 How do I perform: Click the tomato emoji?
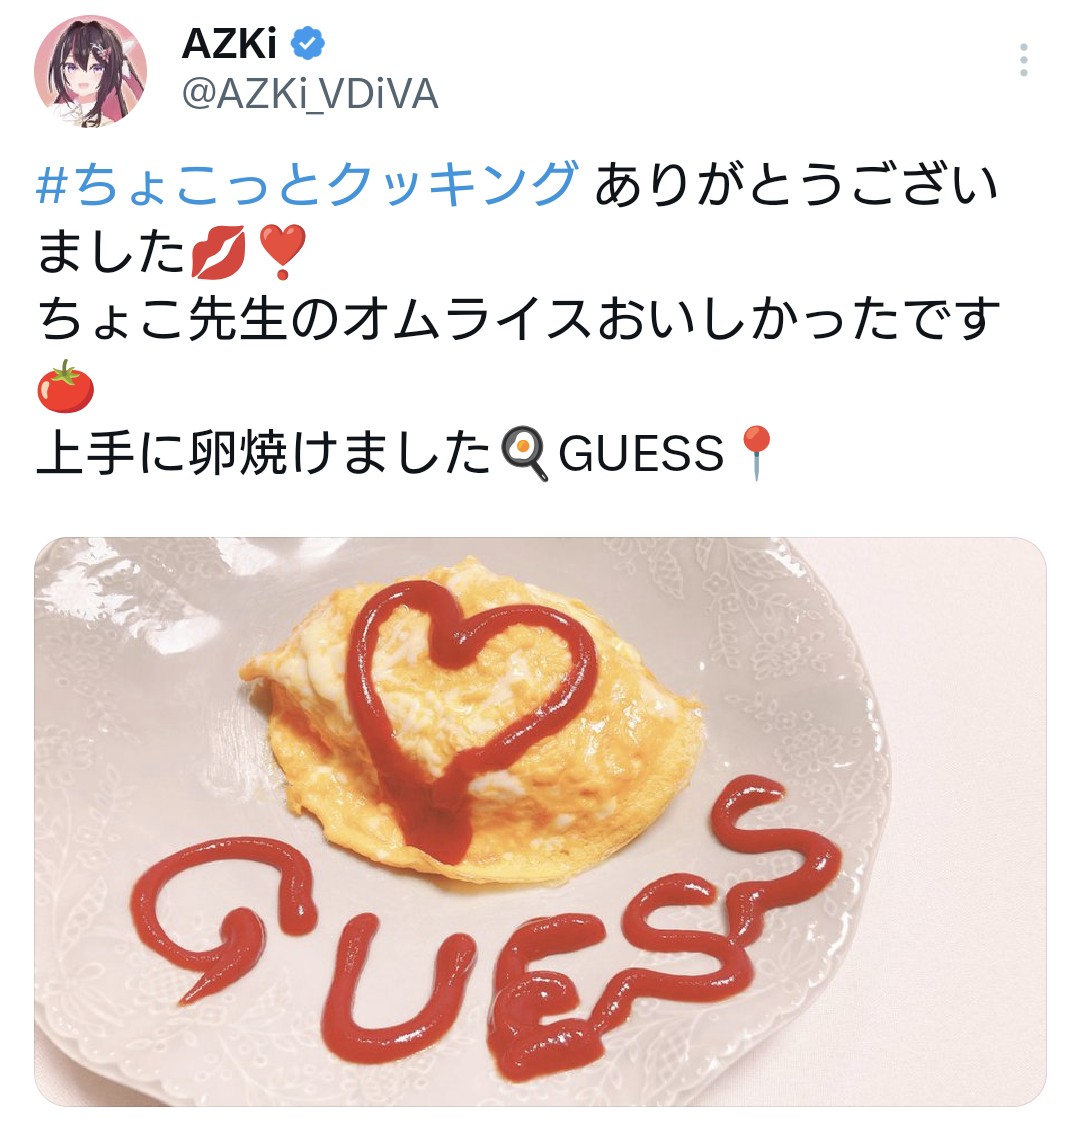coord(65,386)
